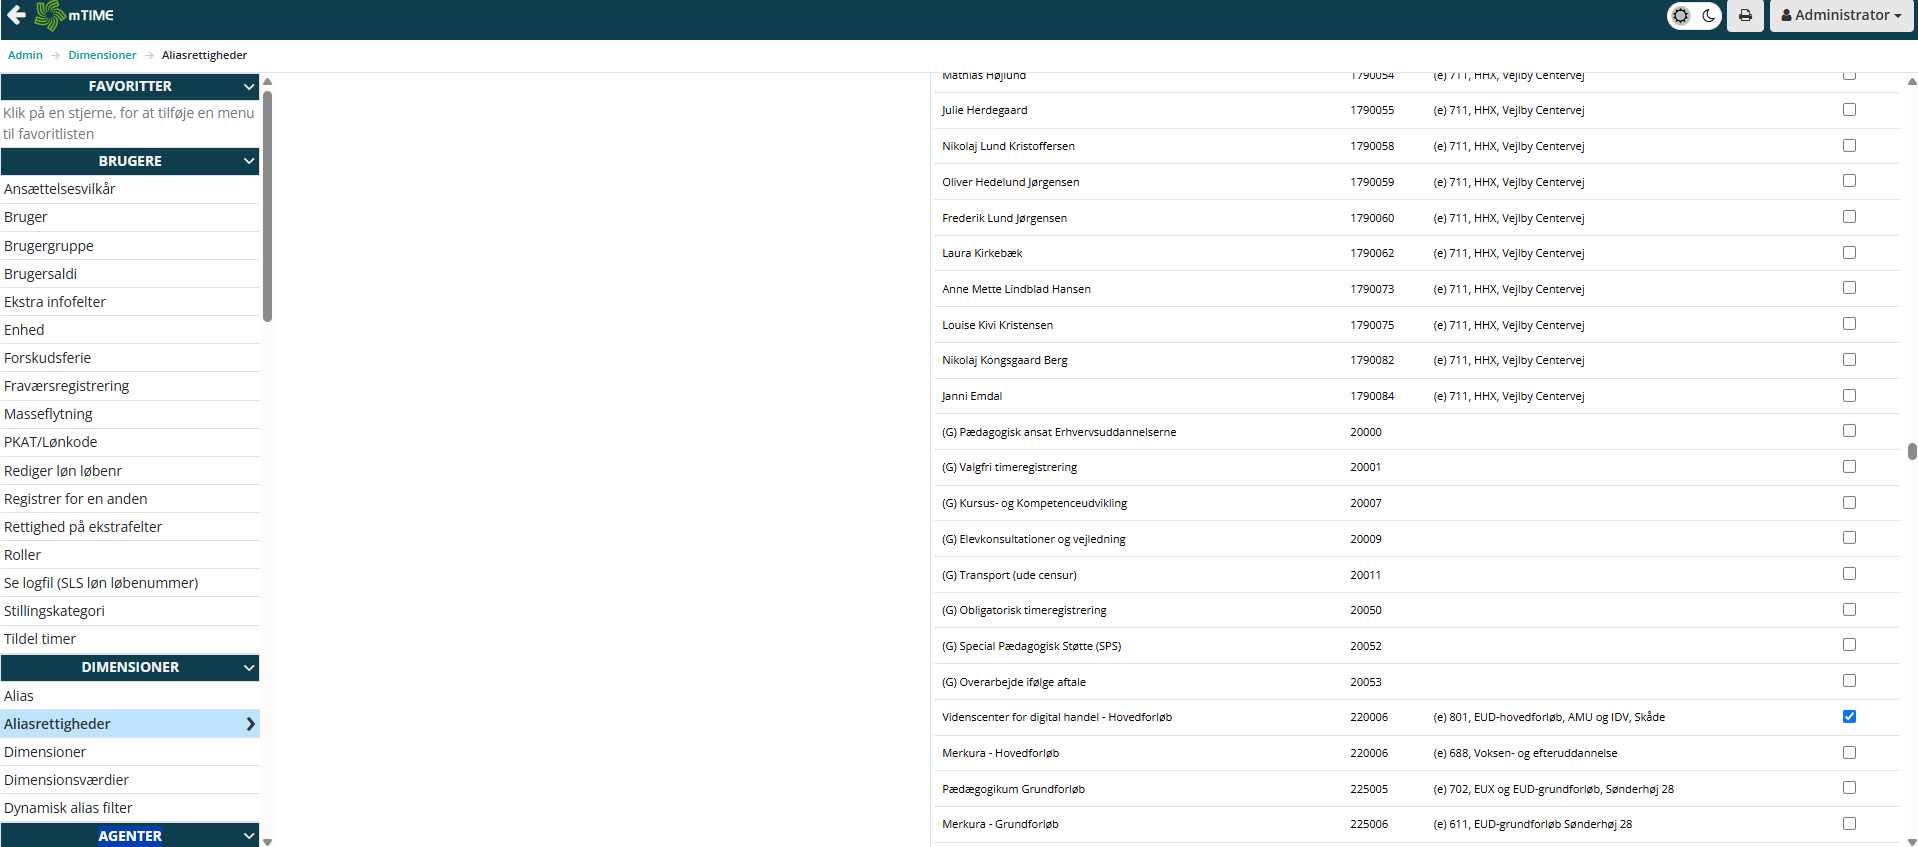Open the Administrator user dropdown

click(x=1841, y=16)
